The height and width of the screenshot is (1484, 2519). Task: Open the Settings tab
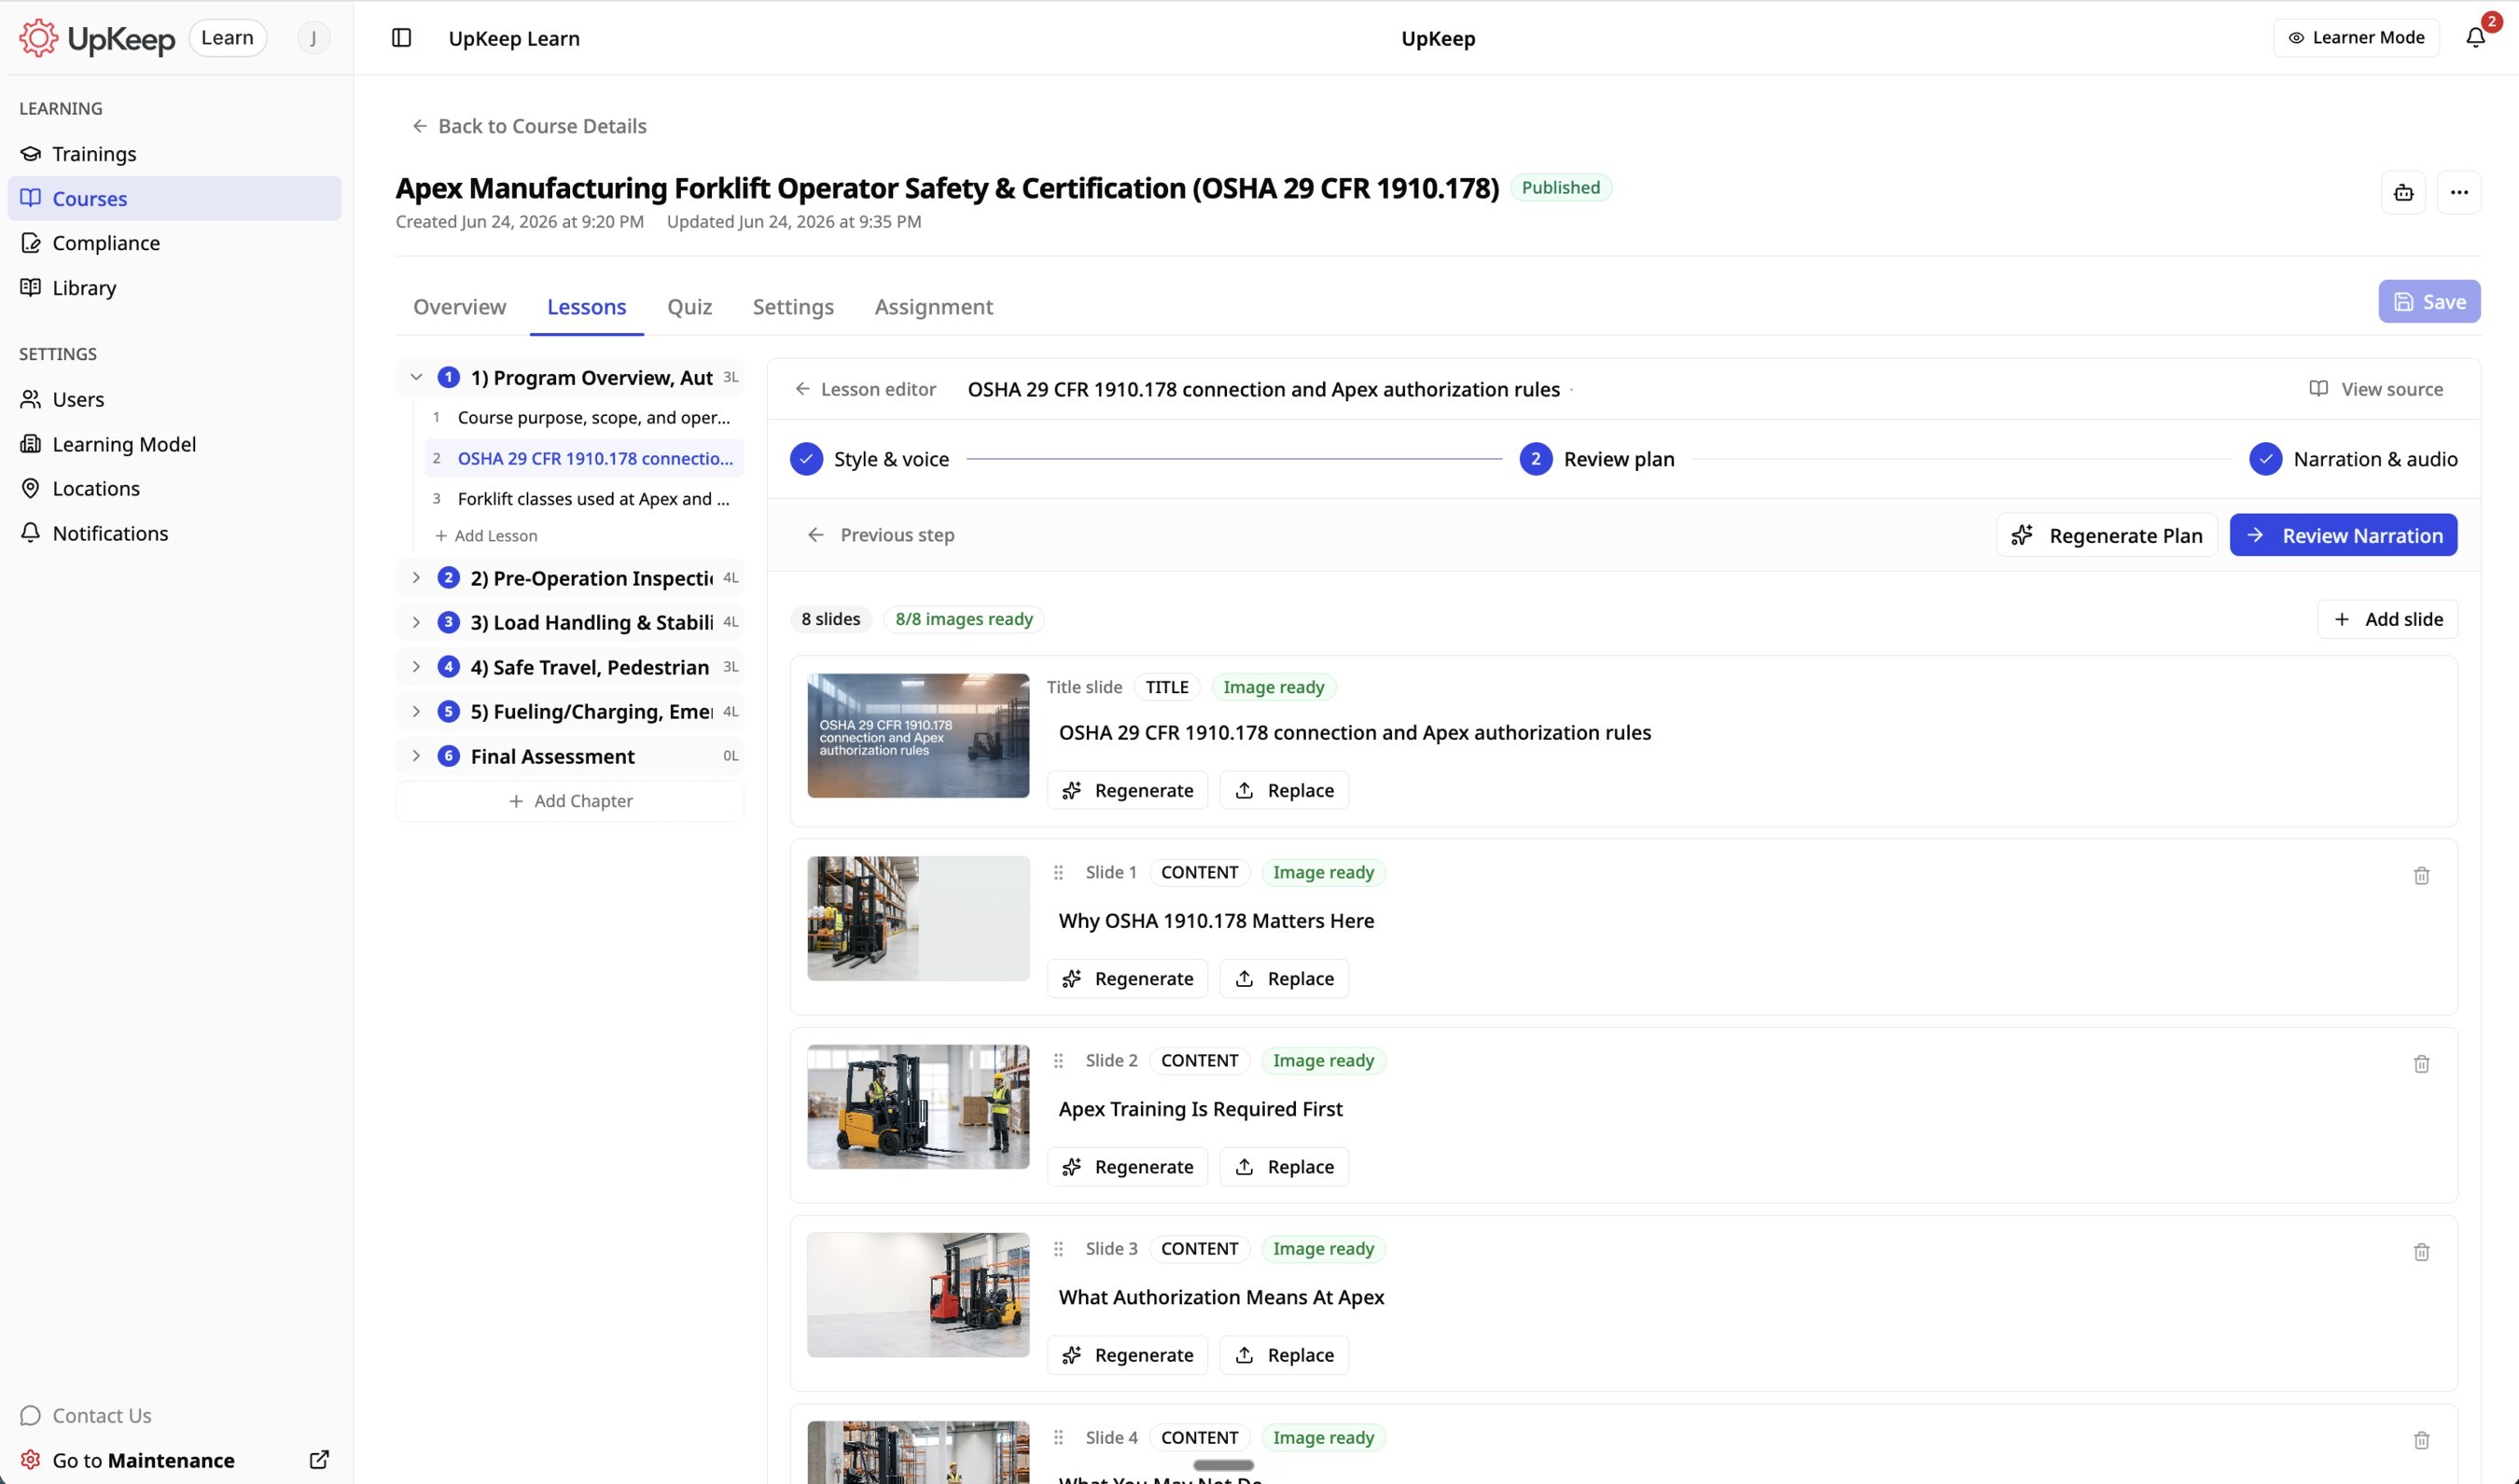pyautogui.click(x=793, y=307)
